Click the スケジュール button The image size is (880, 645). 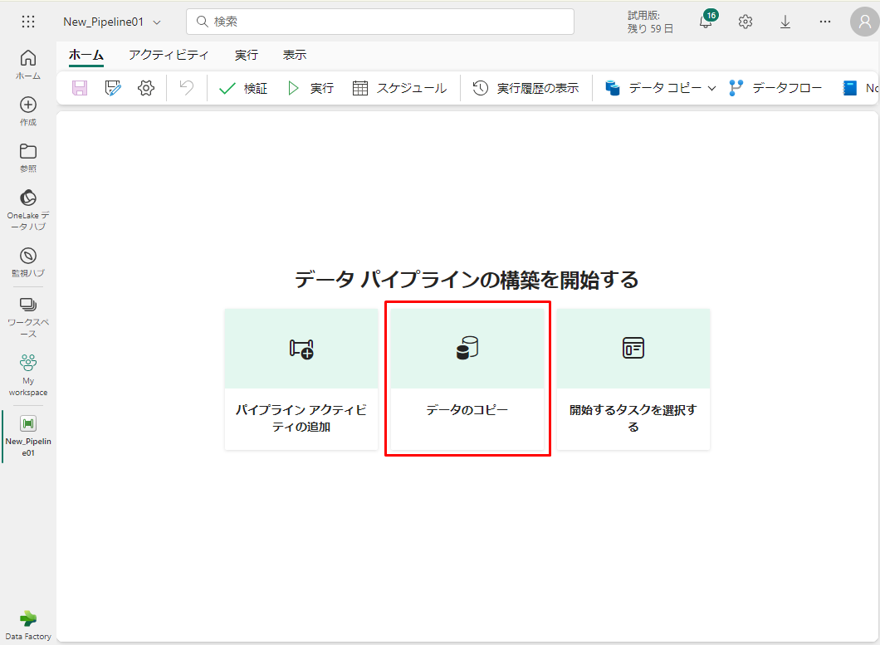400,88
